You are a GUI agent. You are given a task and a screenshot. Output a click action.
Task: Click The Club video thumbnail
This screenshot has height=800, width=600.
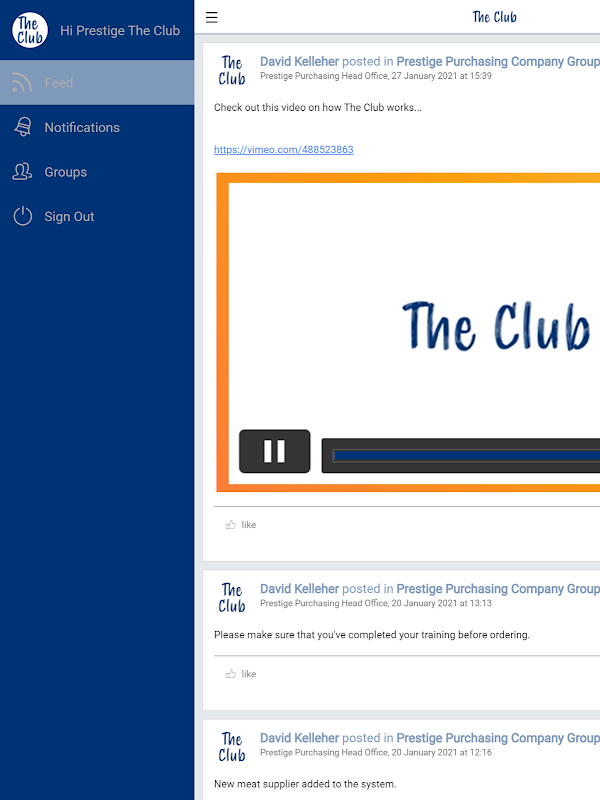[x=408, y=333]
